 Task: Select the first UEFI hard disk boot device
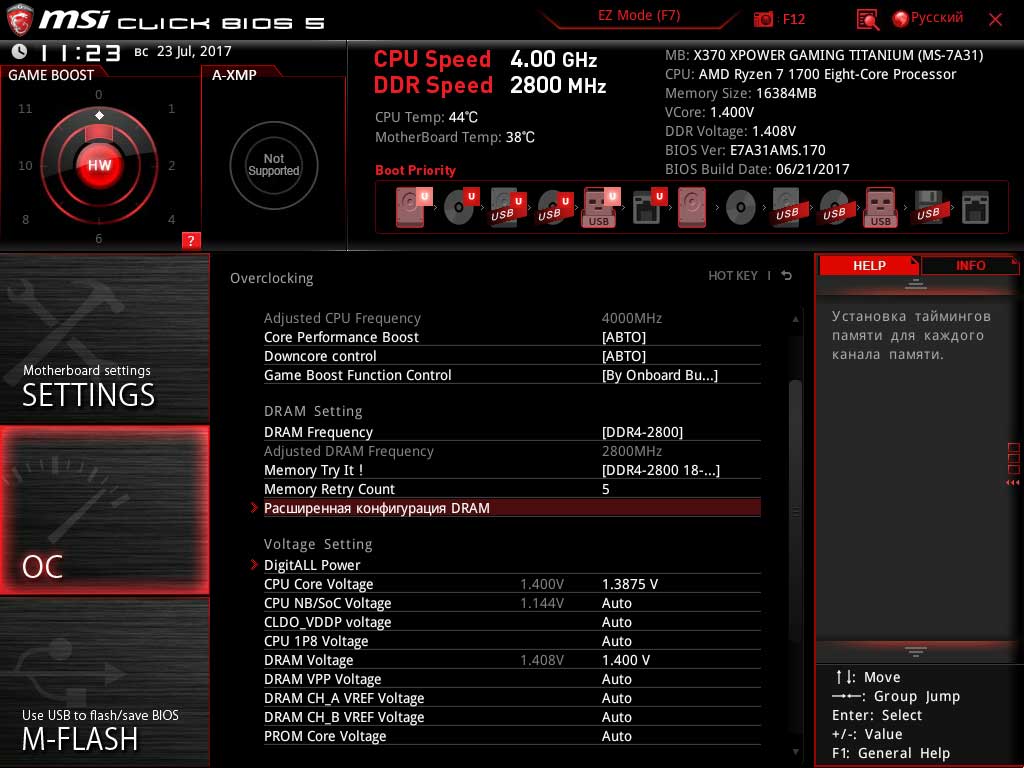tap(413, 207)
